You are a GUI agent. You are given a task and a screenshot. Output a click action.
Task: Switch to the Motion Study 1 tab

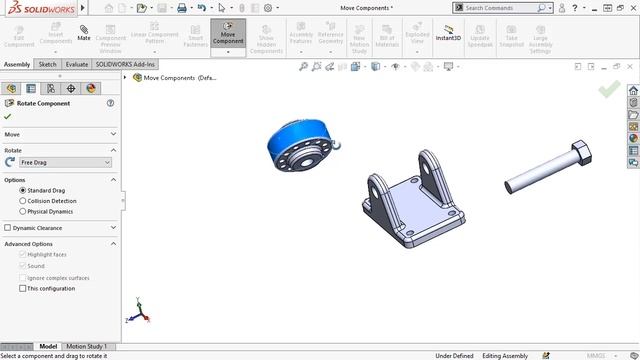[86, 347]
